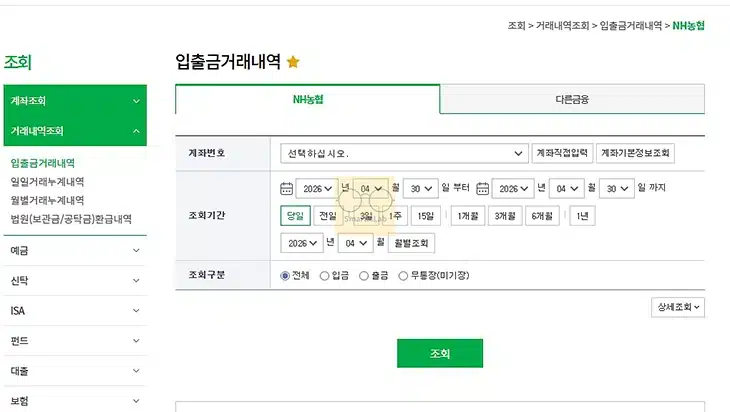
Task: Open the start year 2026 dropdown
Action: 317,189
